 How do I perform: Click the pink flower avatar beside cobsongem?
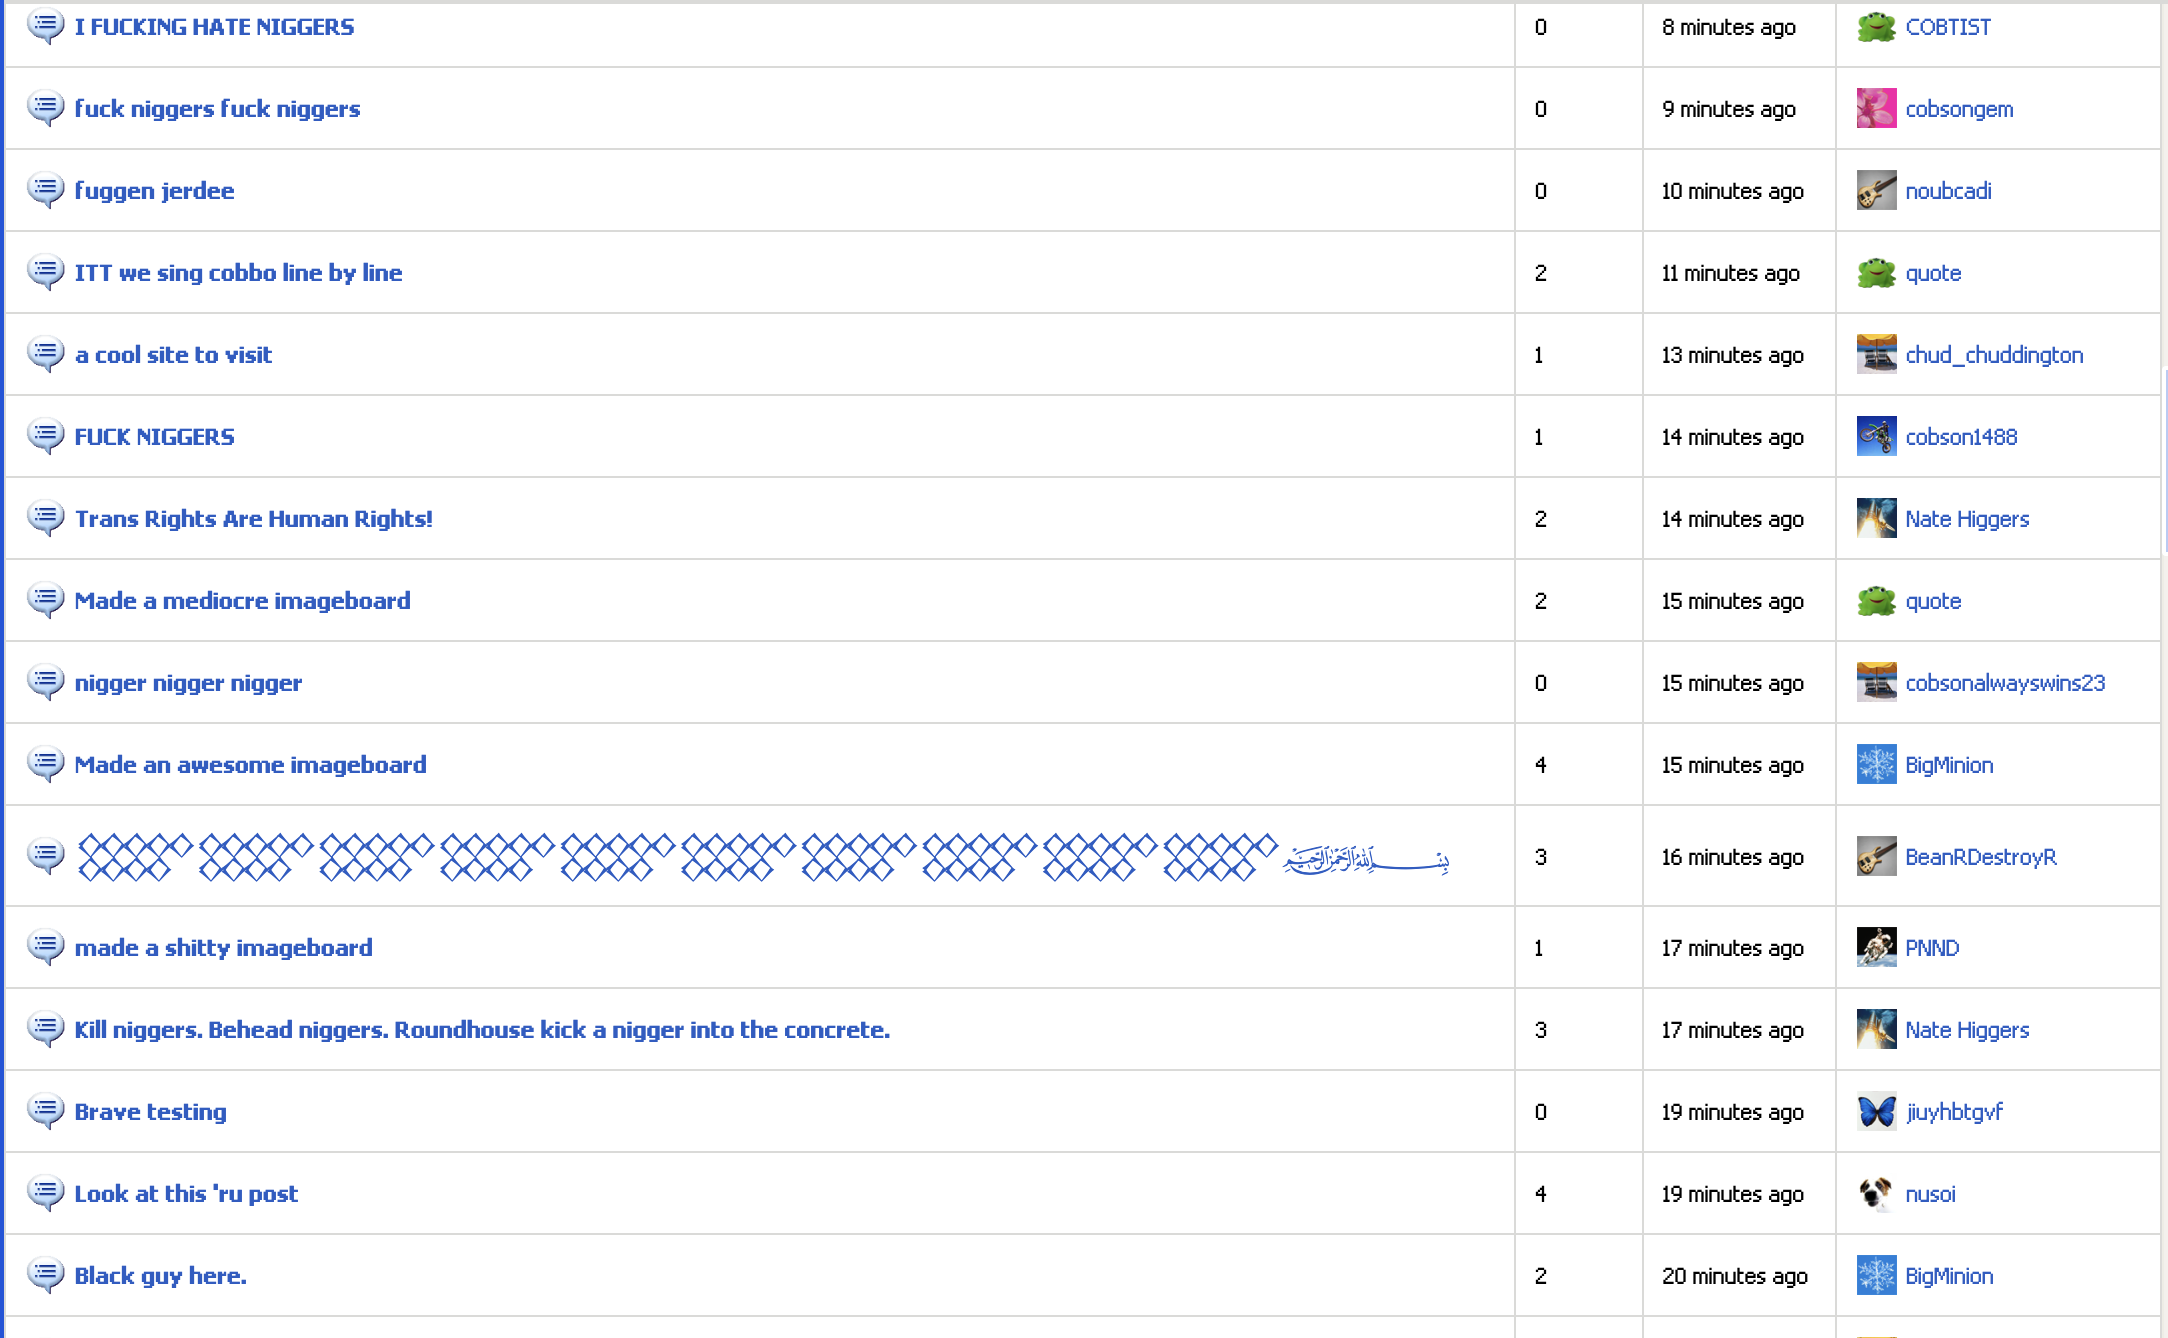click(x=1876, y=109)
